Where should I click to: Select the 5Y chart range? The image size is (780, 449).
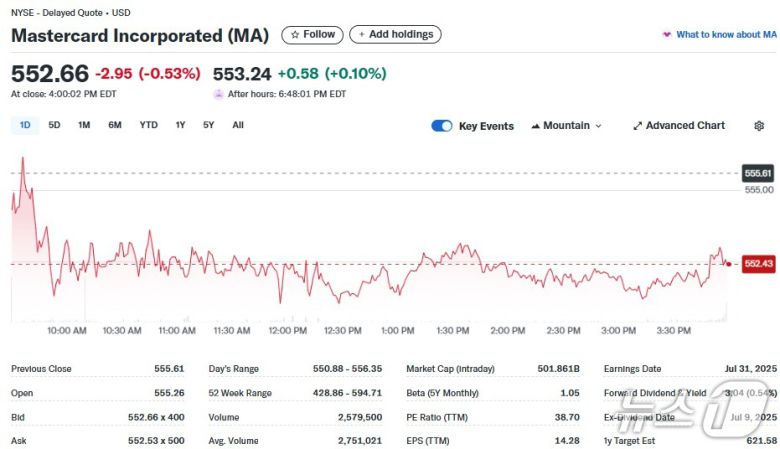click(208, 125)
